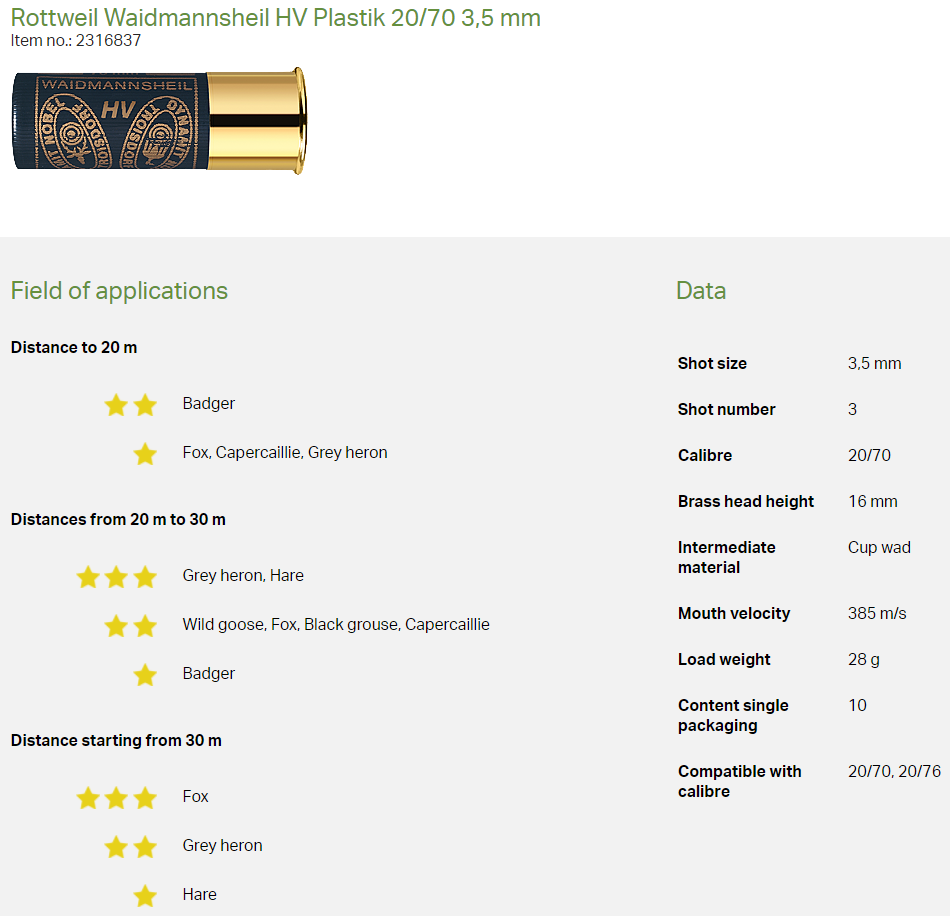
Task: Select the 20/70, 20/76 compatible calibre value
Action: [x=894, y=772]
